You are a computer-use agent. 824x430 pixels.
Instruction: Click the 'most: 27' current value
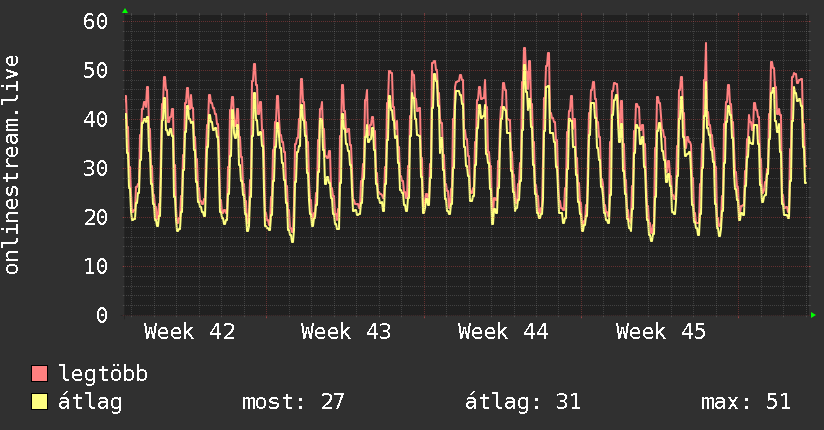293,402
